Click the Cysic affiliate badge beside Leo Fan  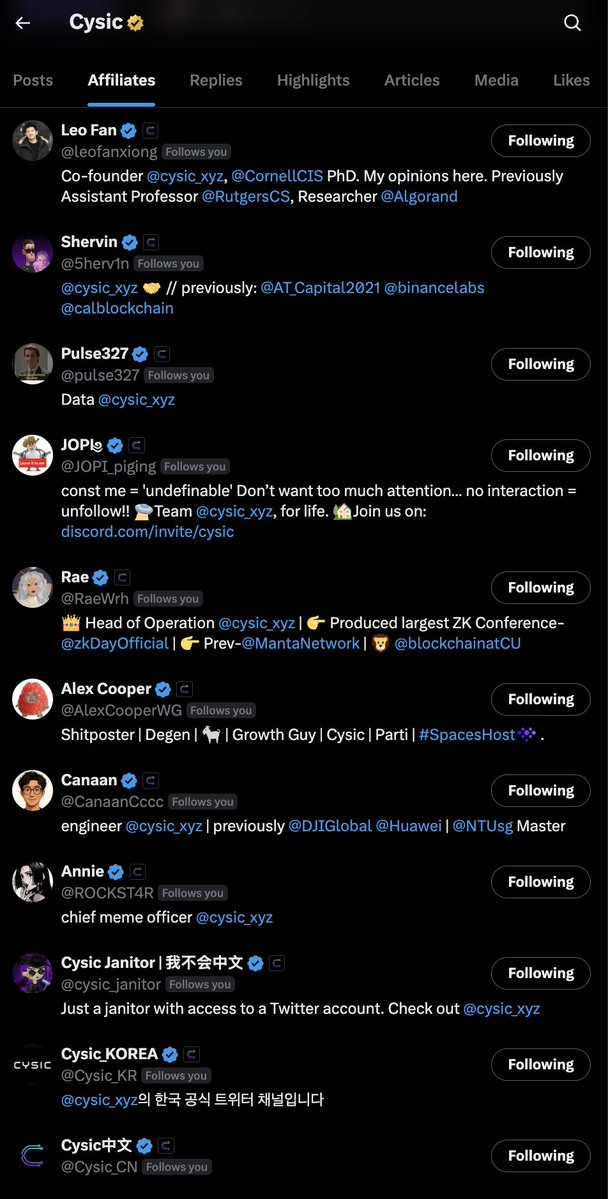[150, 130]
